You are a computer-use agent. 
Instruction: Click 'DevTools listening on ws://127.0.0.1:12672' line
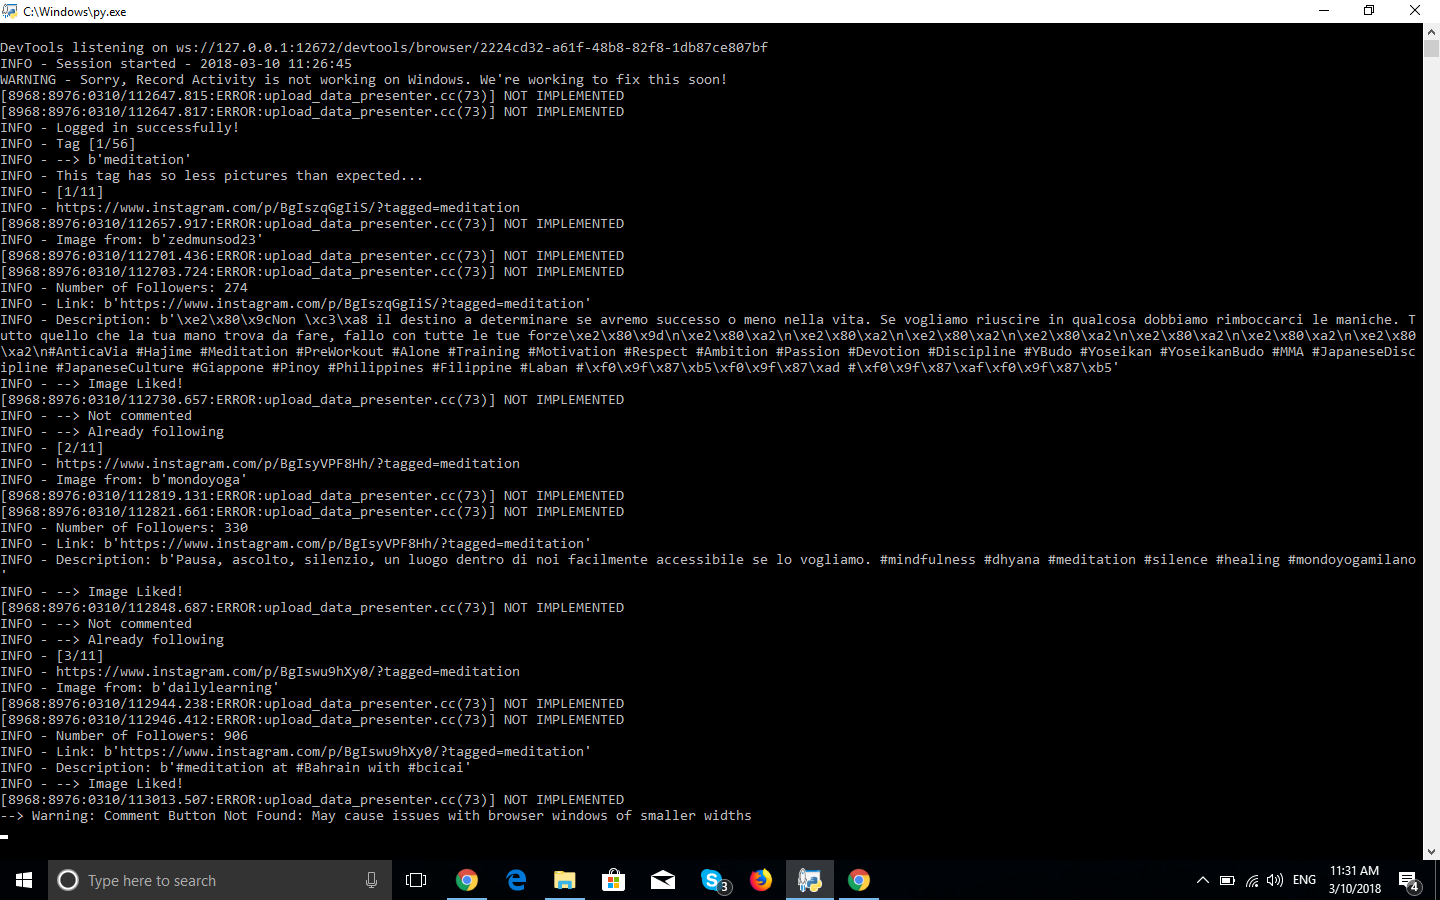[384, 47]
